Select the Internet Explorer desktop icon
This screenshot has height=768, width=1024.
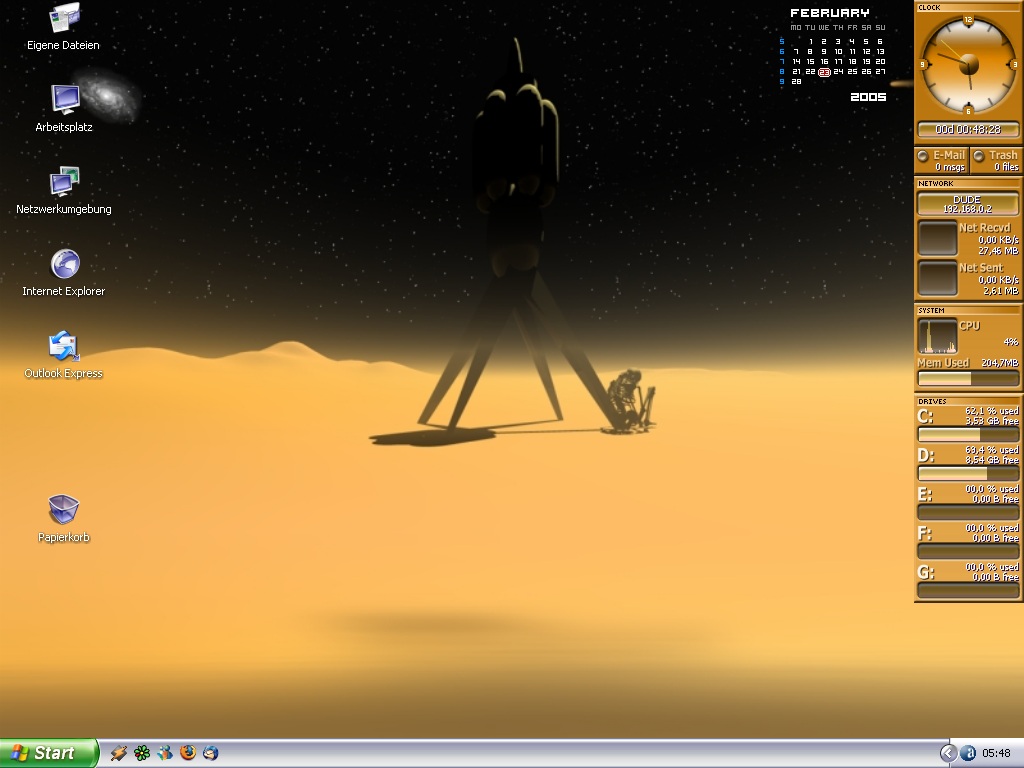[x=64, y=273]
